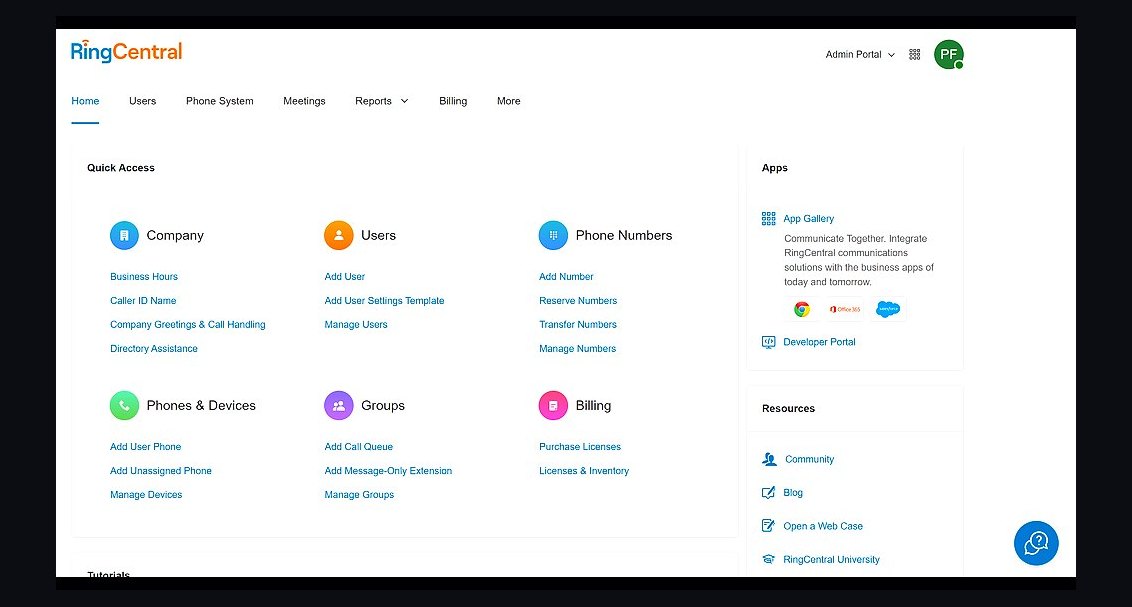Image resolution: width=1132 pixels, height=607 pixels.
Task: Click the Salesforce cloud app icon
Action: point(888,309)
